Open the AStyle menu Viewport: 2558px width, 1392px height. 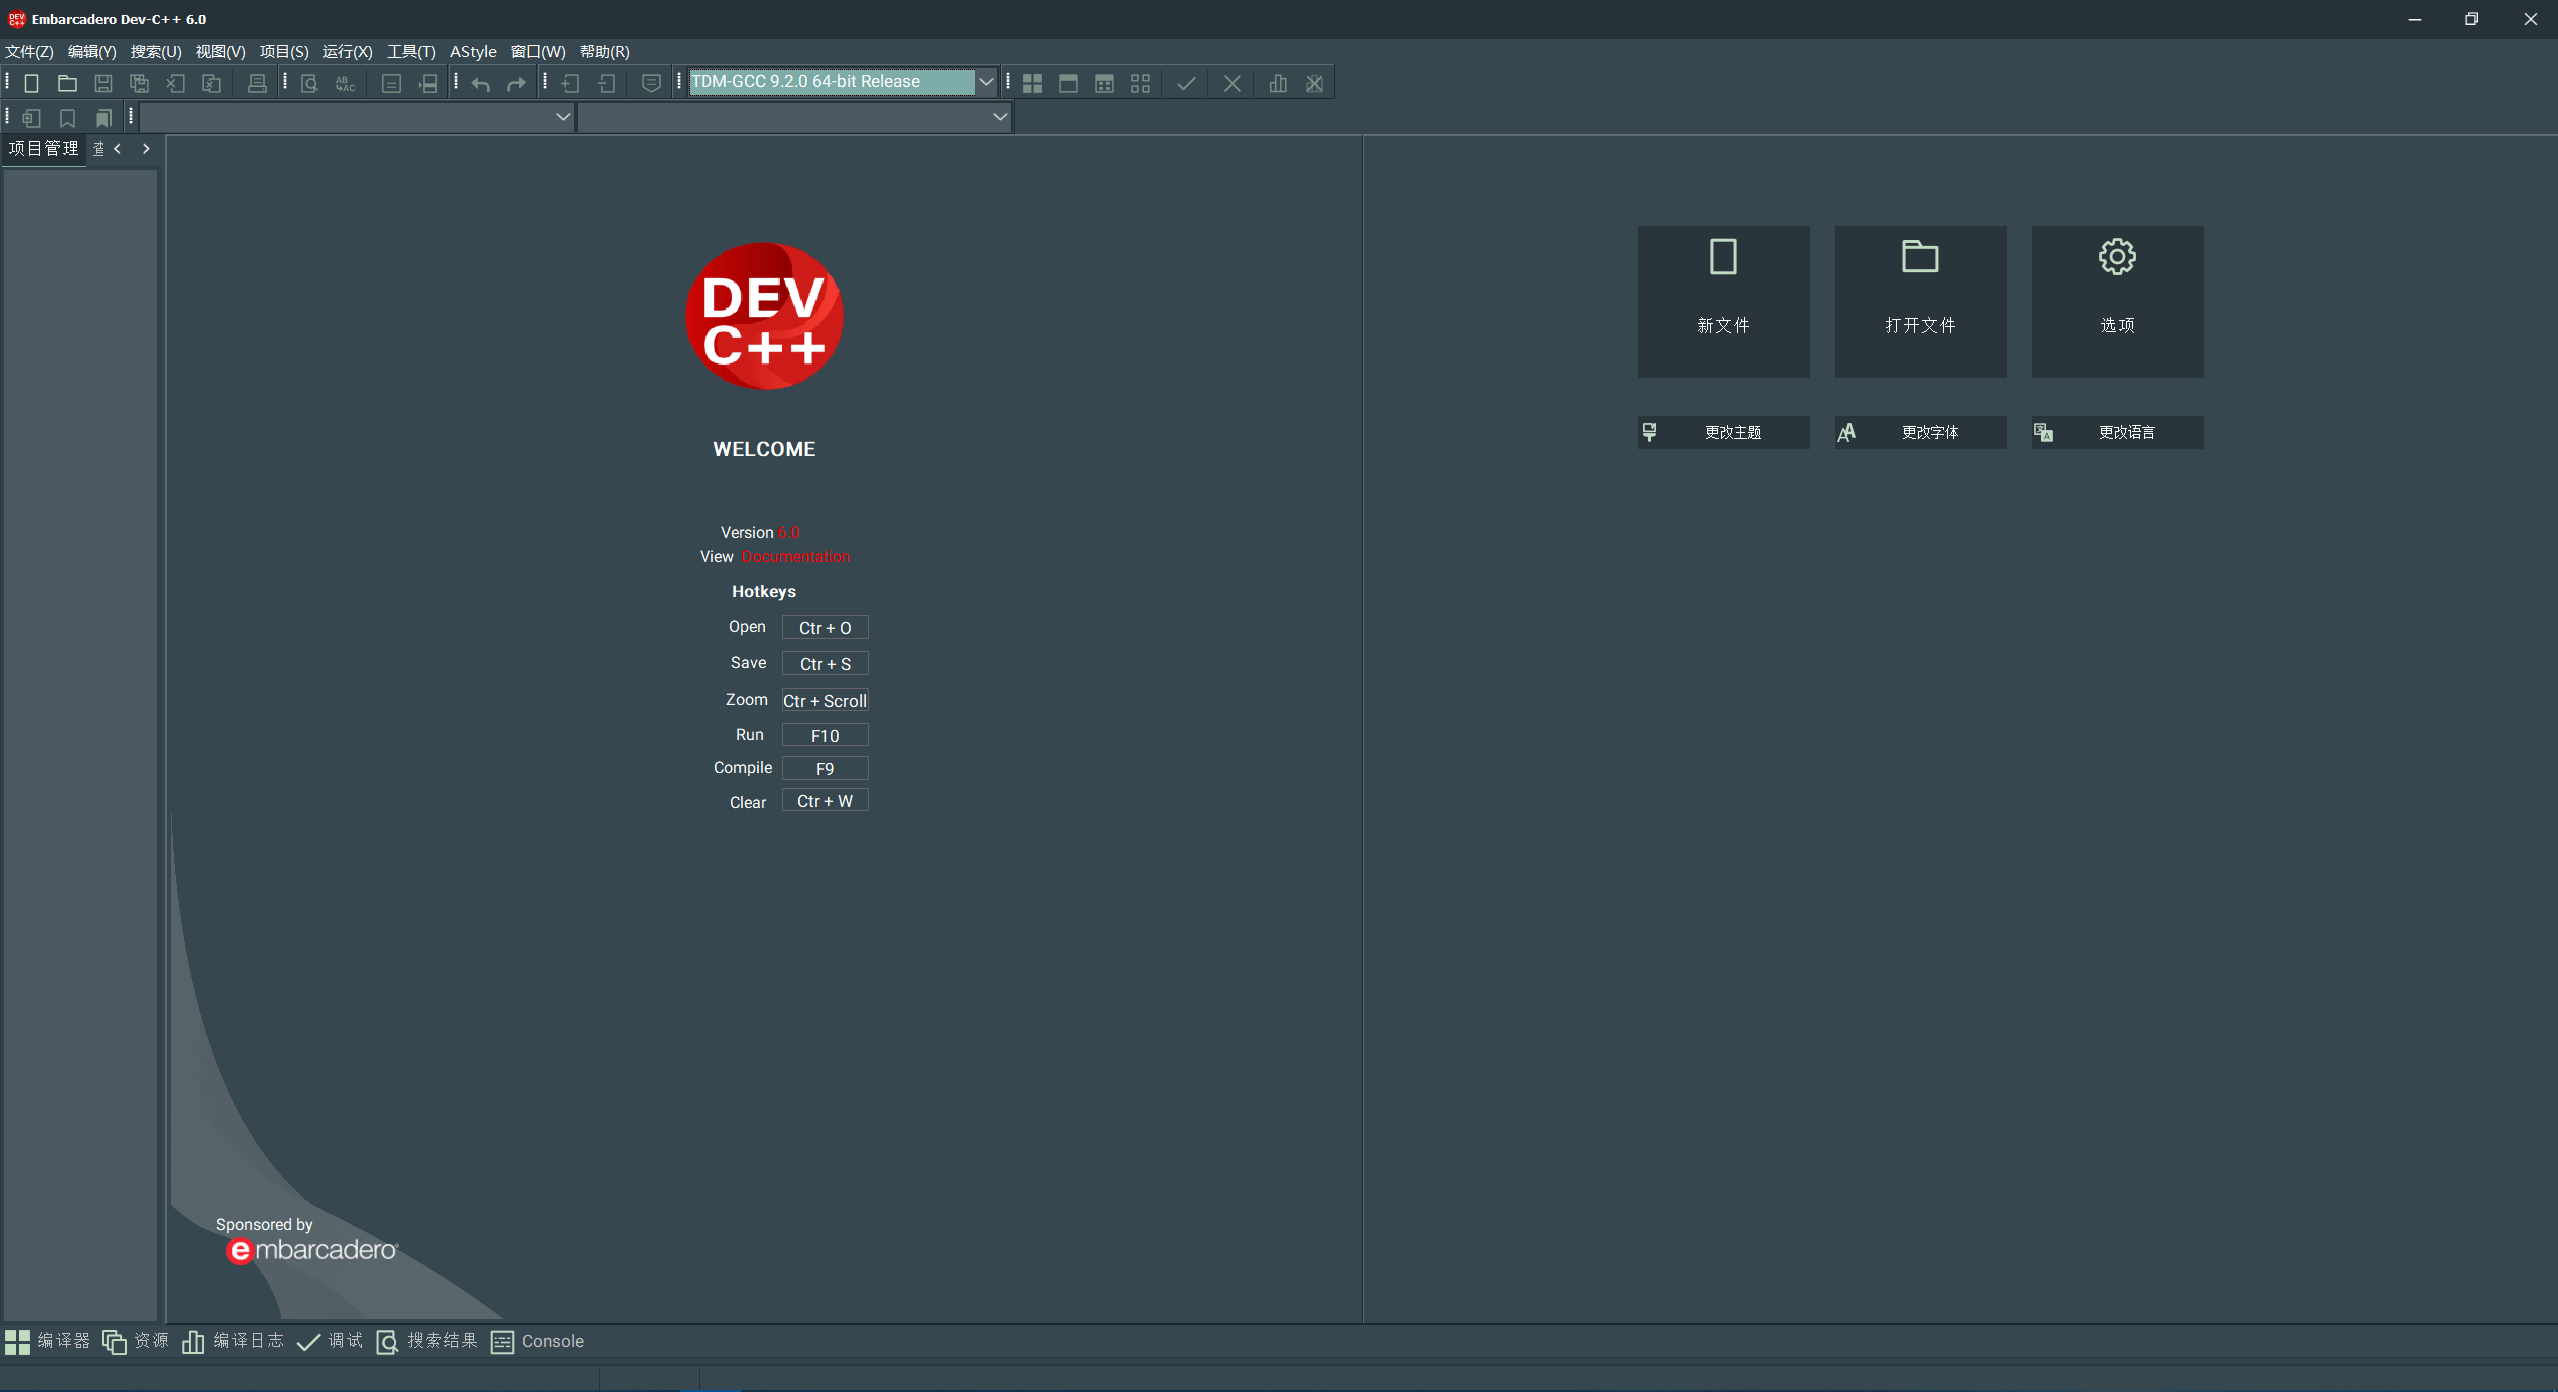(x=473, y=52)
